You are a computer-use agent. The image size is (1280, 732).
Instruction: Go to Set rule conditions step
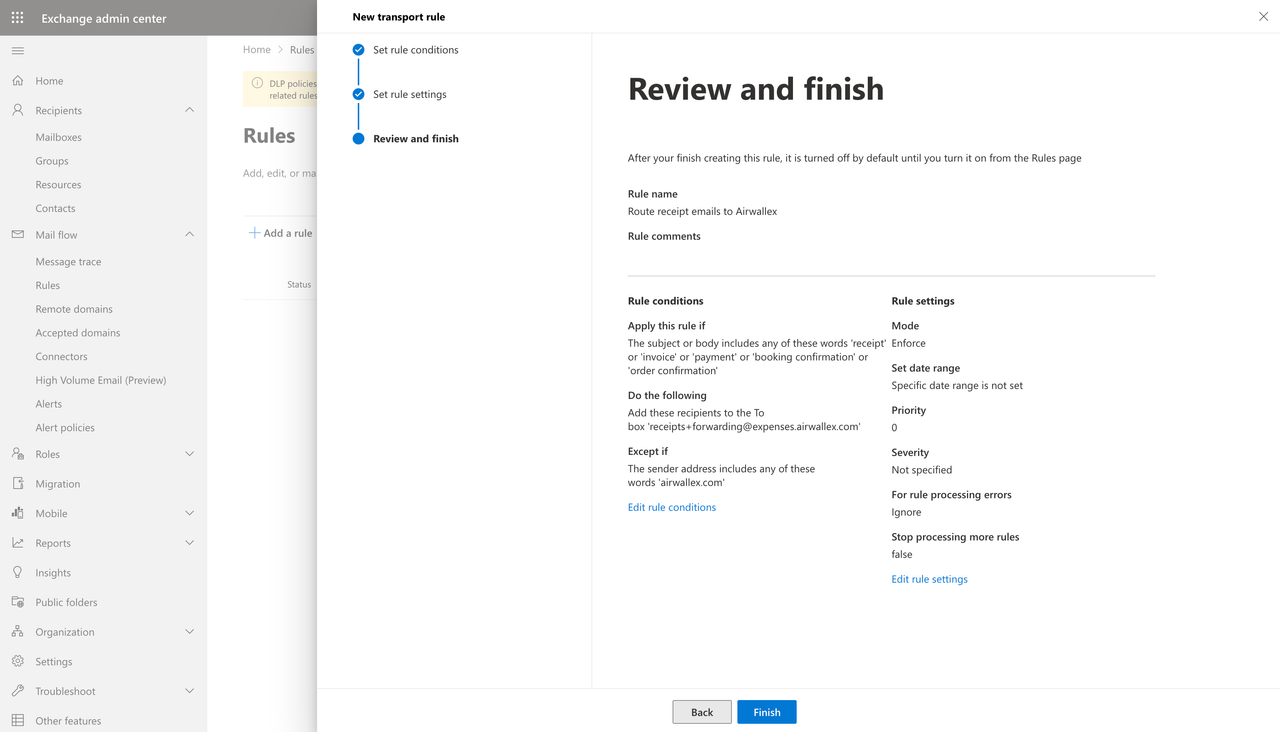[415, 50]
